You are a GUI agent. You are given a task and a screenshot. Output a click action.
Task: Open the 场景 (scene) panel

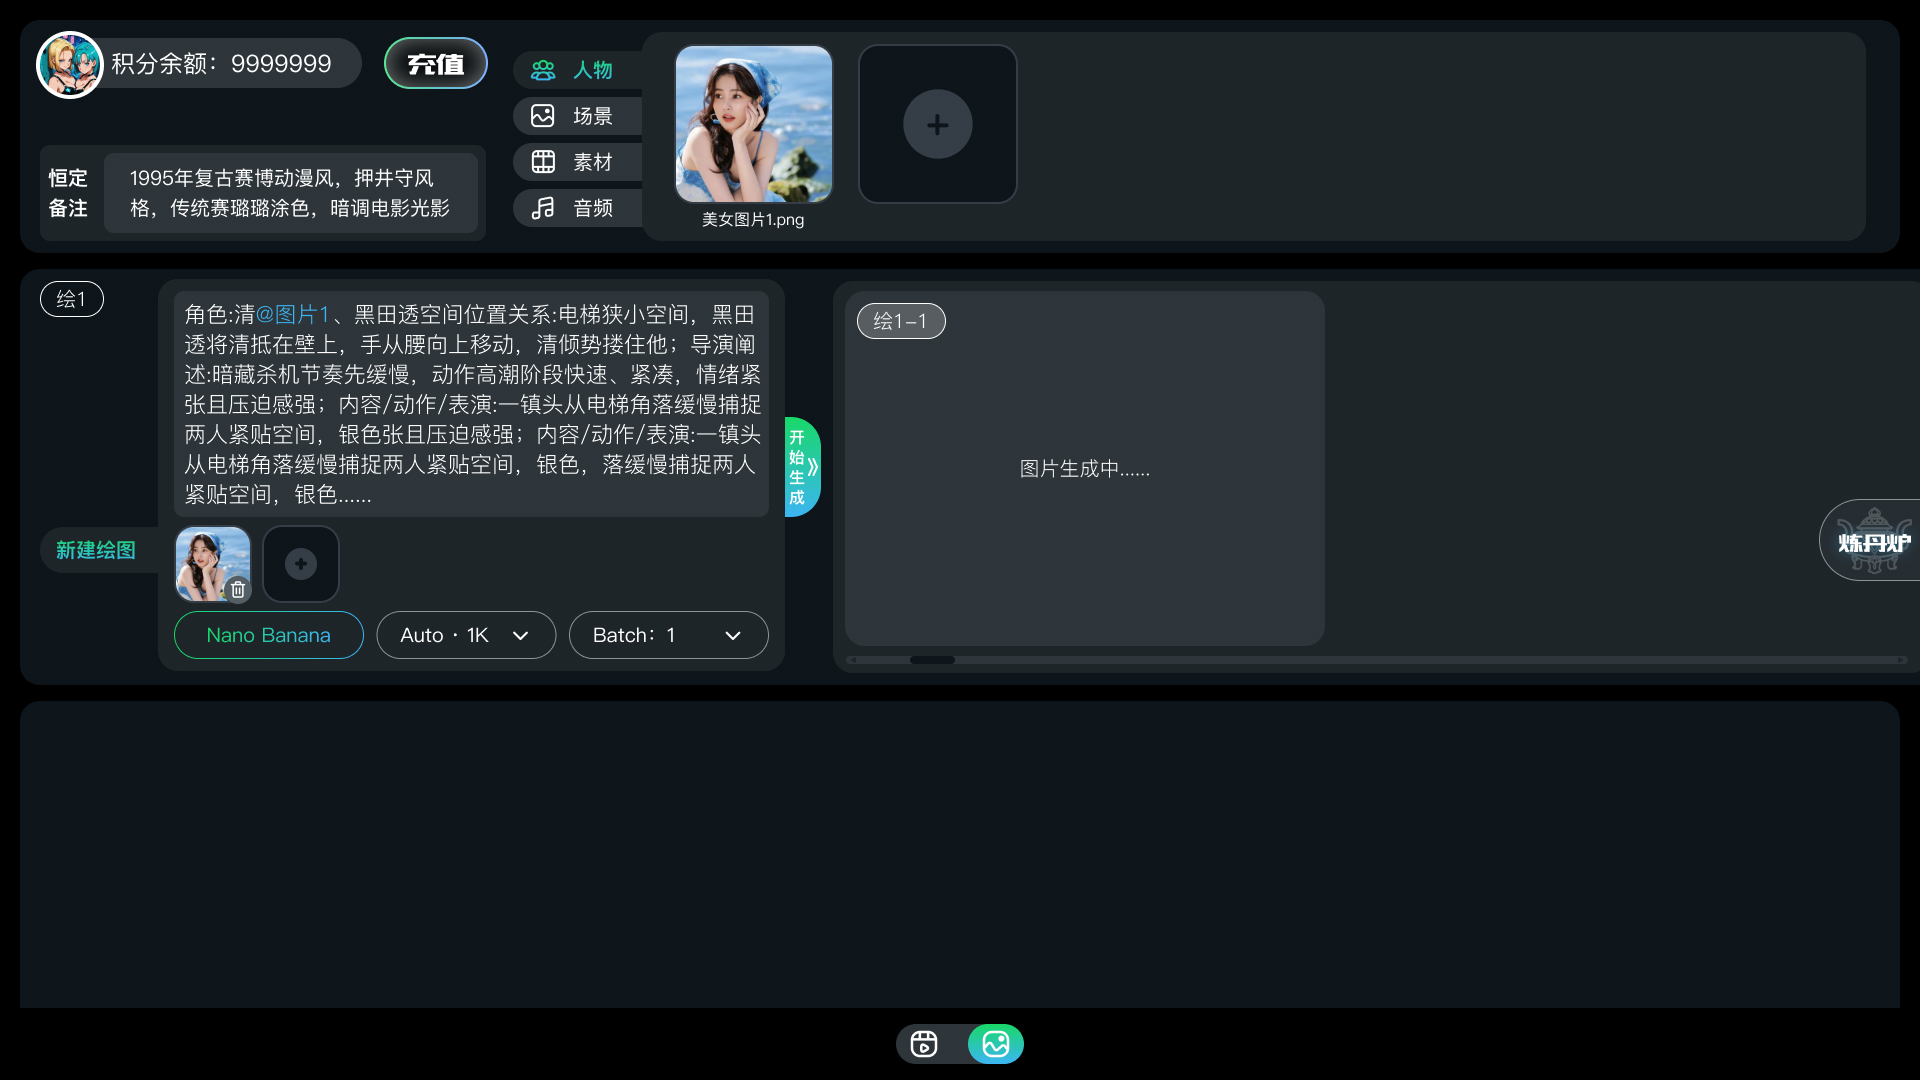(543, 116)
